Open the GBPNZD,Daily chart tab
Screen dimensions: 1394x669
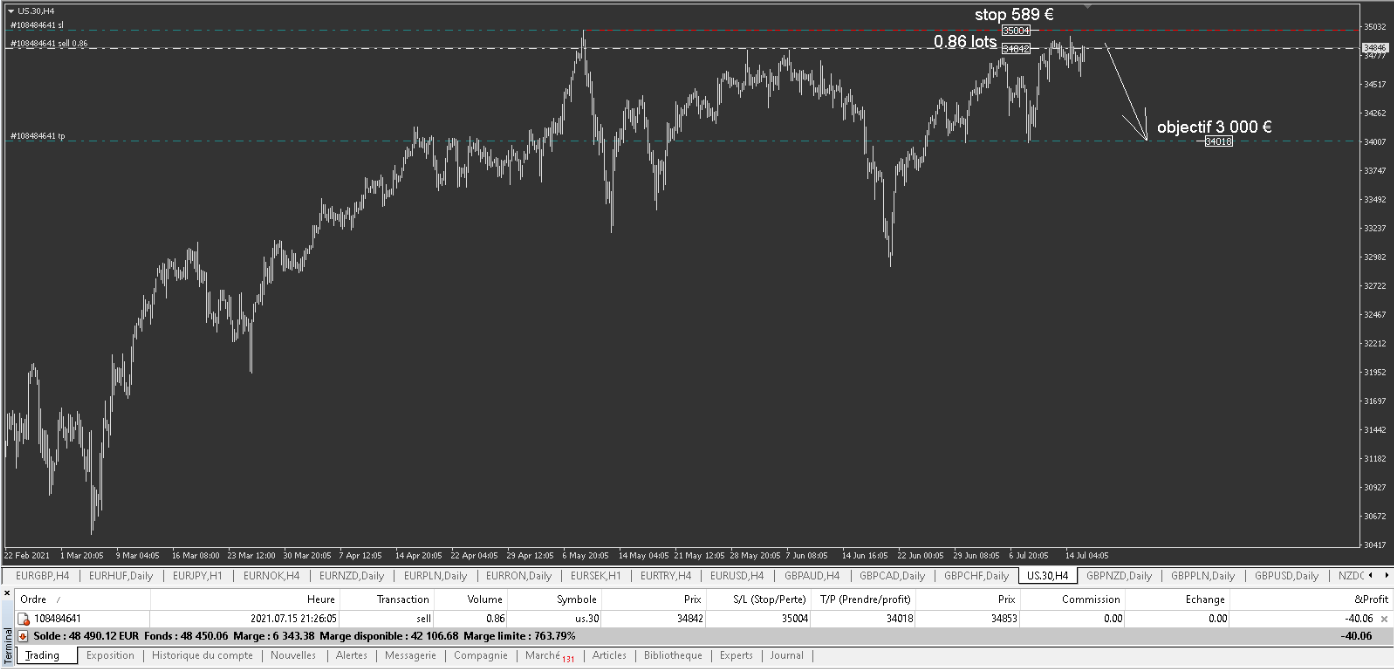point(1119,576)
